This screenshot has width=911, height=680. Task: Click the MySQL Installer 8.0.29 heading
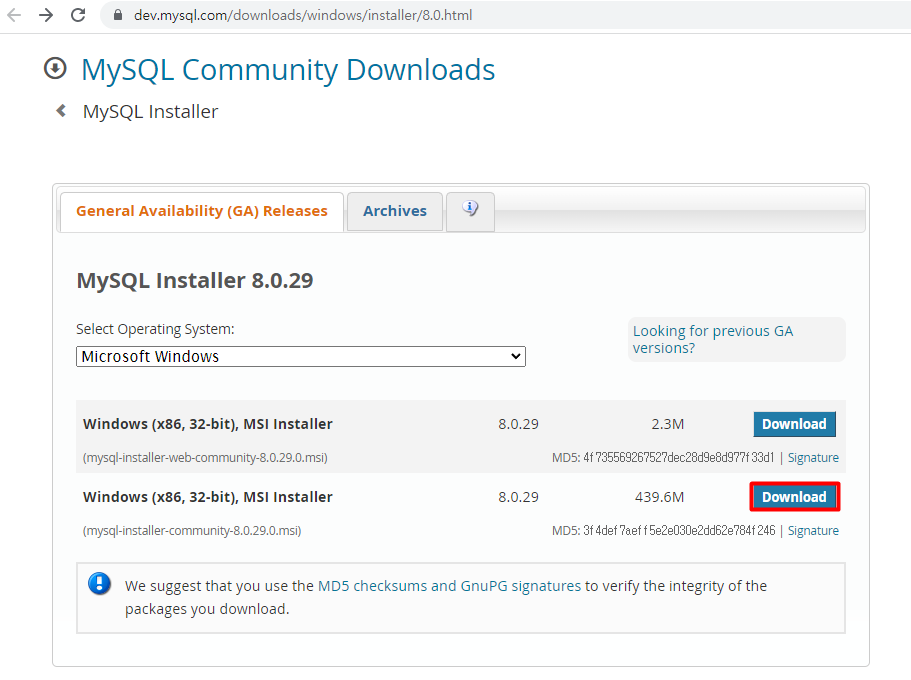[195, 281]
